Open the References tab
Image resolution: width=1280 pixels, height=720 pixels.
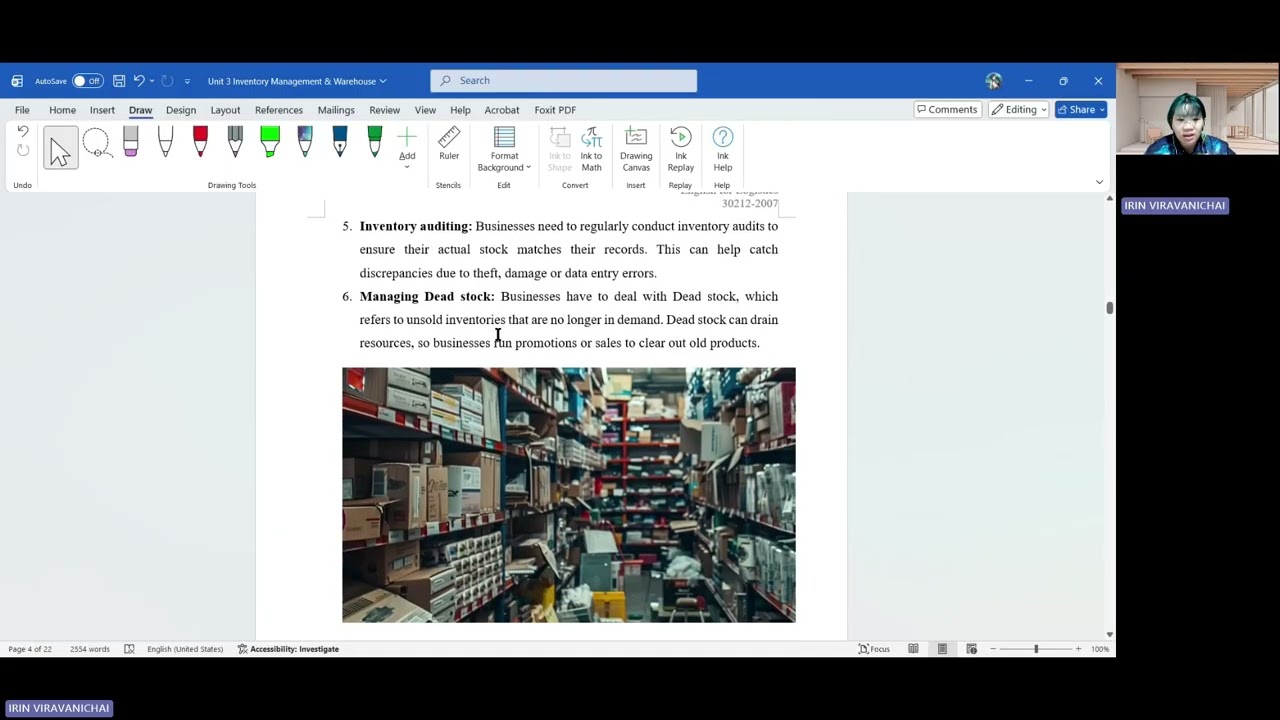coord(278,110)
